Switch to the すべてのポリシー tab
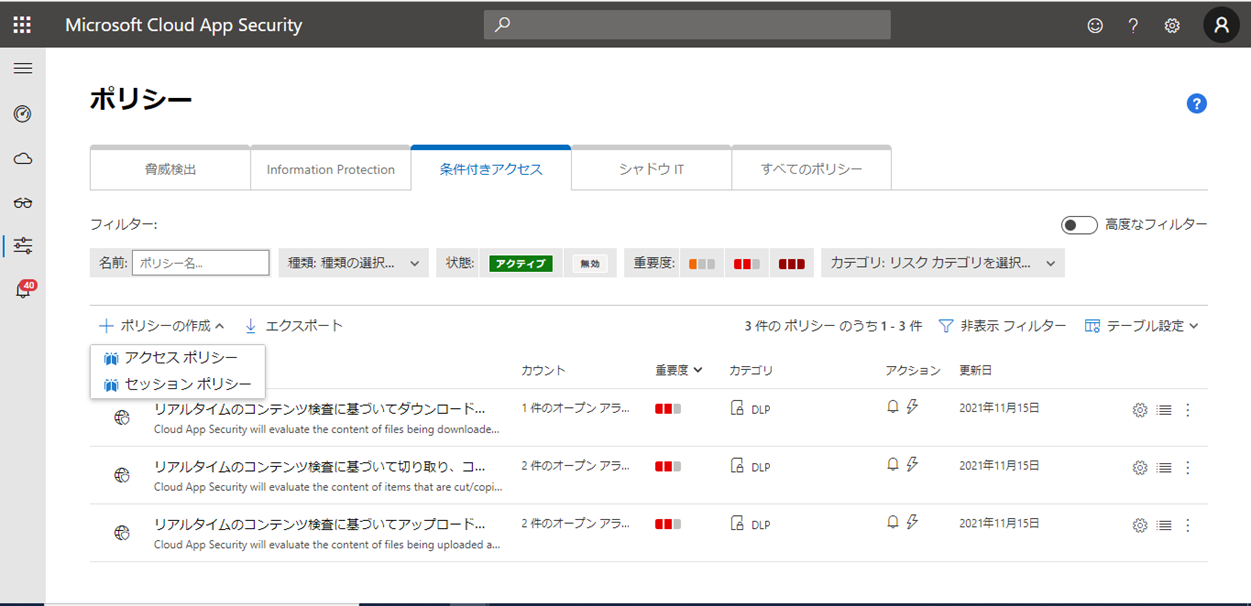This screenshot has height=606, width=1251. click(811, 169)
